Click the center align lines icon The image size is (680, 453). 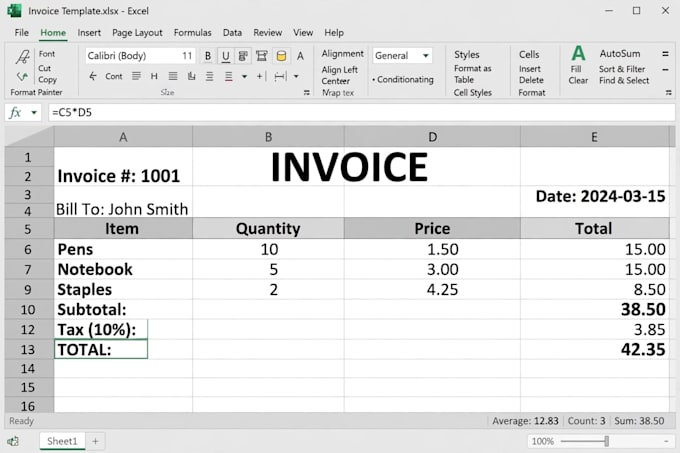(209, 76)
